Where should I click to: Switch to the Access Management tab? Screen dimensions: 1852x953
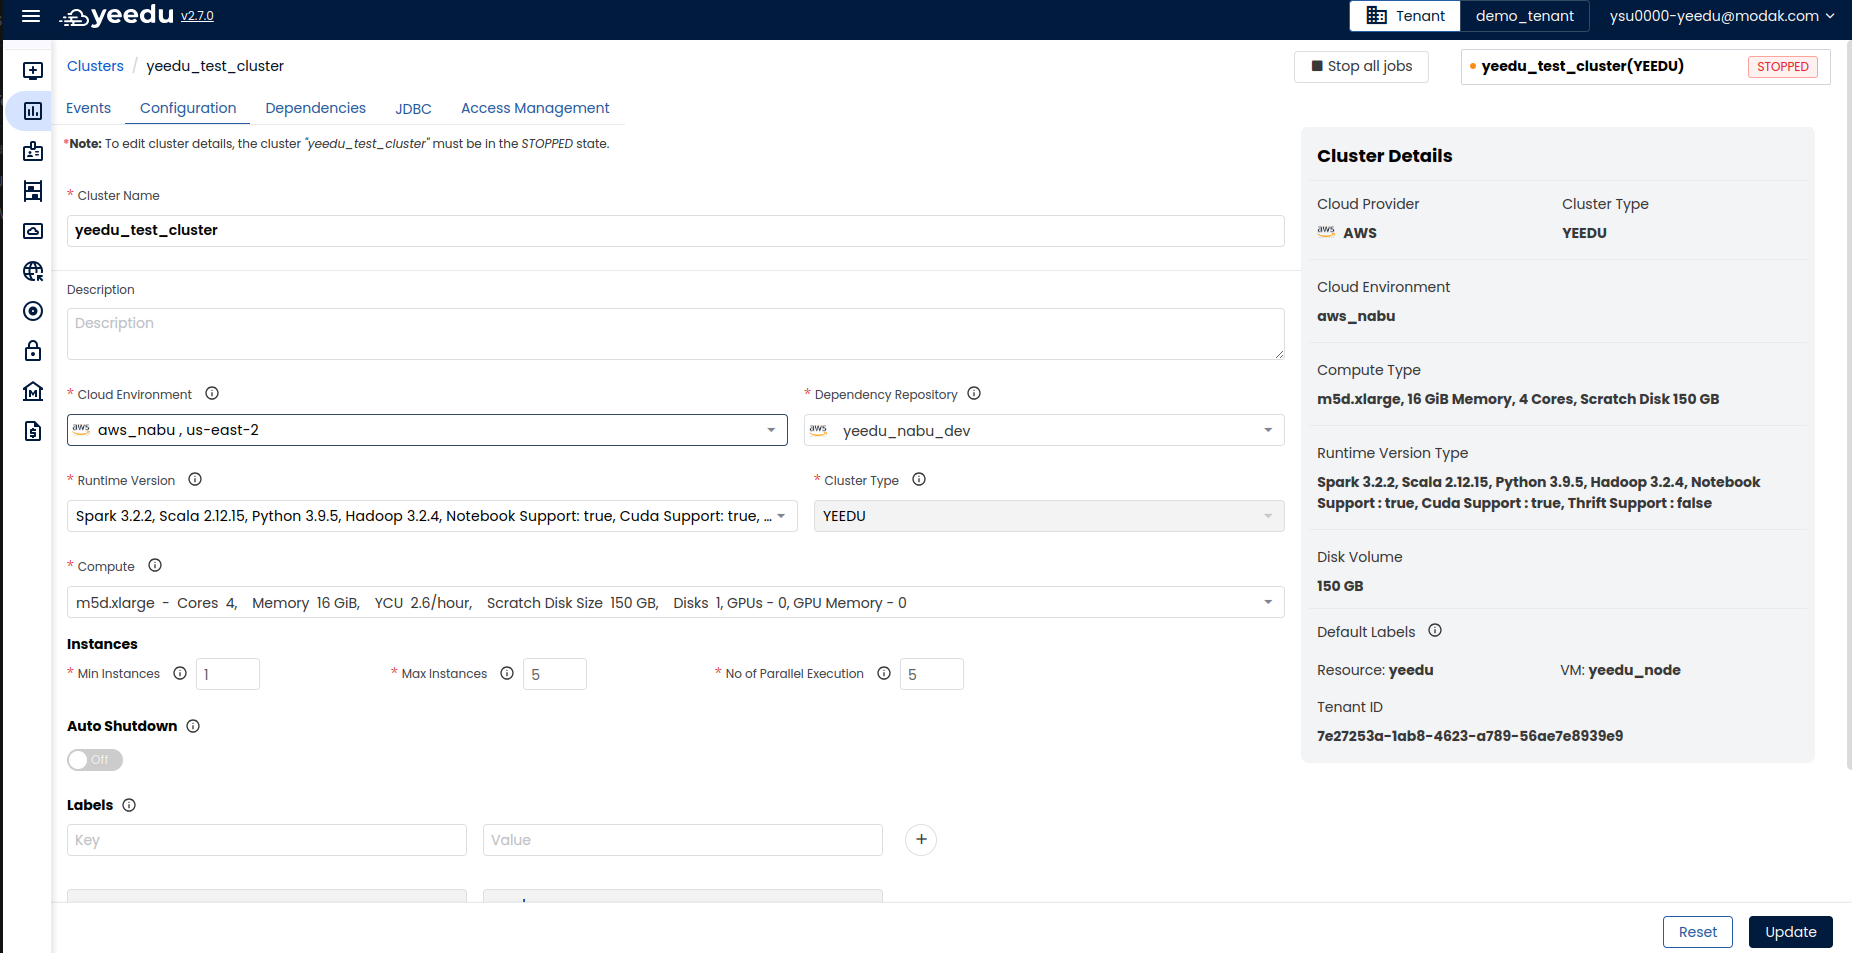pyautogui.click(x=535, y=108)
